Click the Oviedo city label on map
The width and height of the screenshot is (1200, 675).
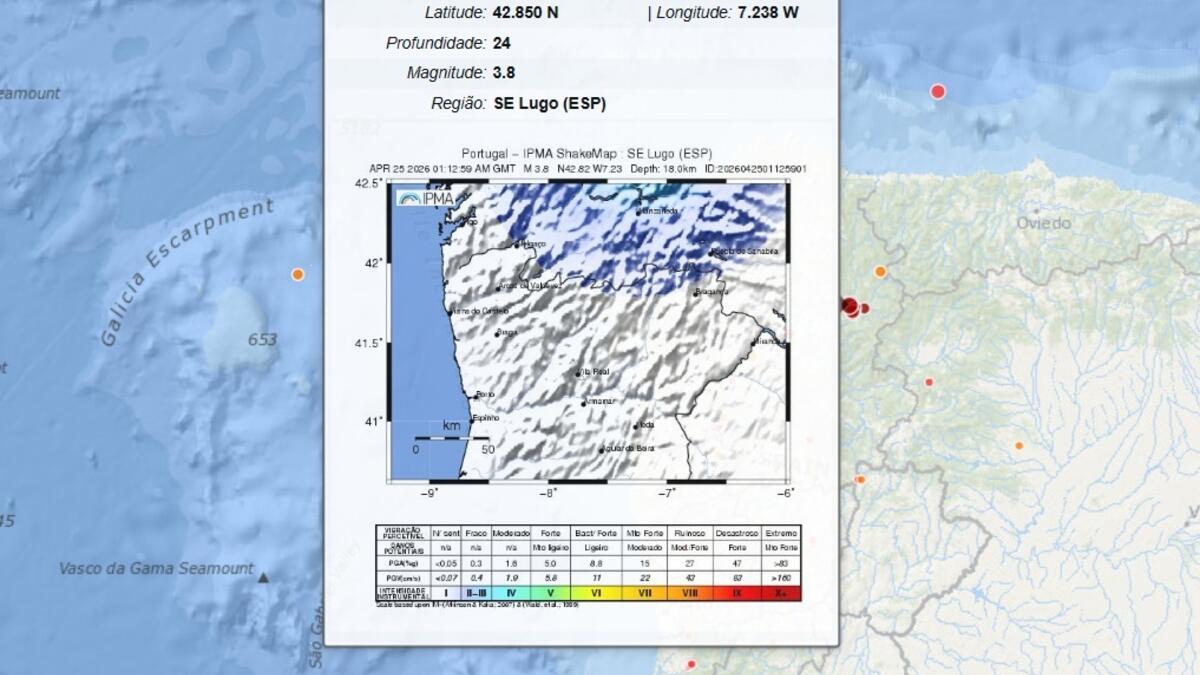pyautogui.click(x=1043, y=223)
